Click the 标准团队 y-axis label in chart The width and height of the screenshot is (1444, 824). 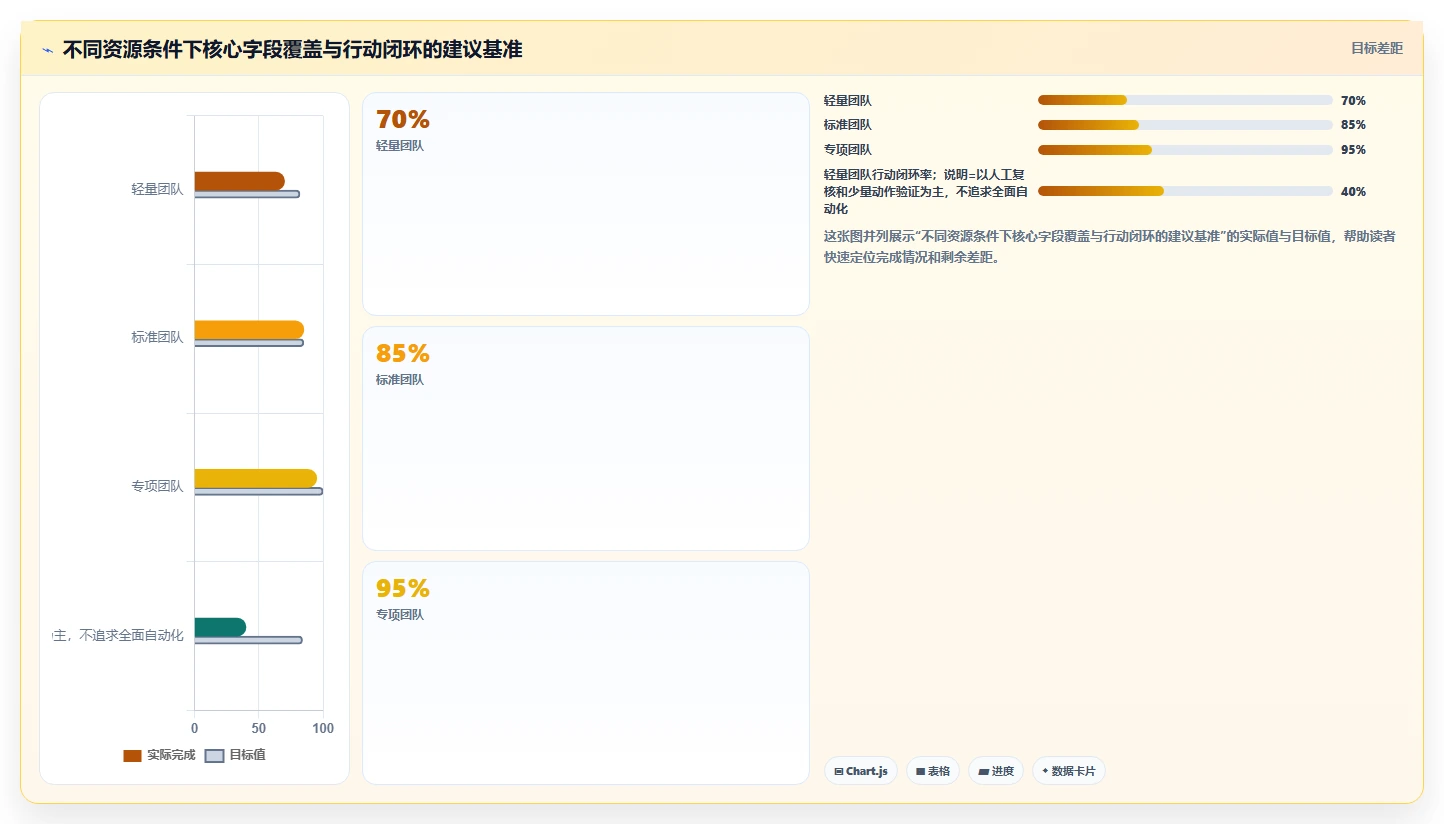pos(157,337)
